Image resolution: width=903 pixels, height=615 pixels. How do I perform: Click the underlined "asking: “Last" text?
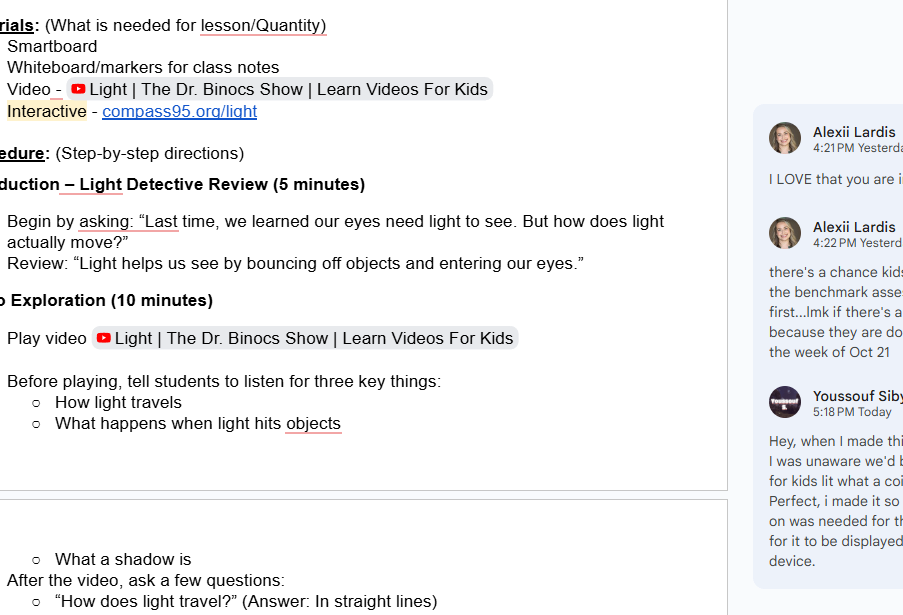point(129,221)
